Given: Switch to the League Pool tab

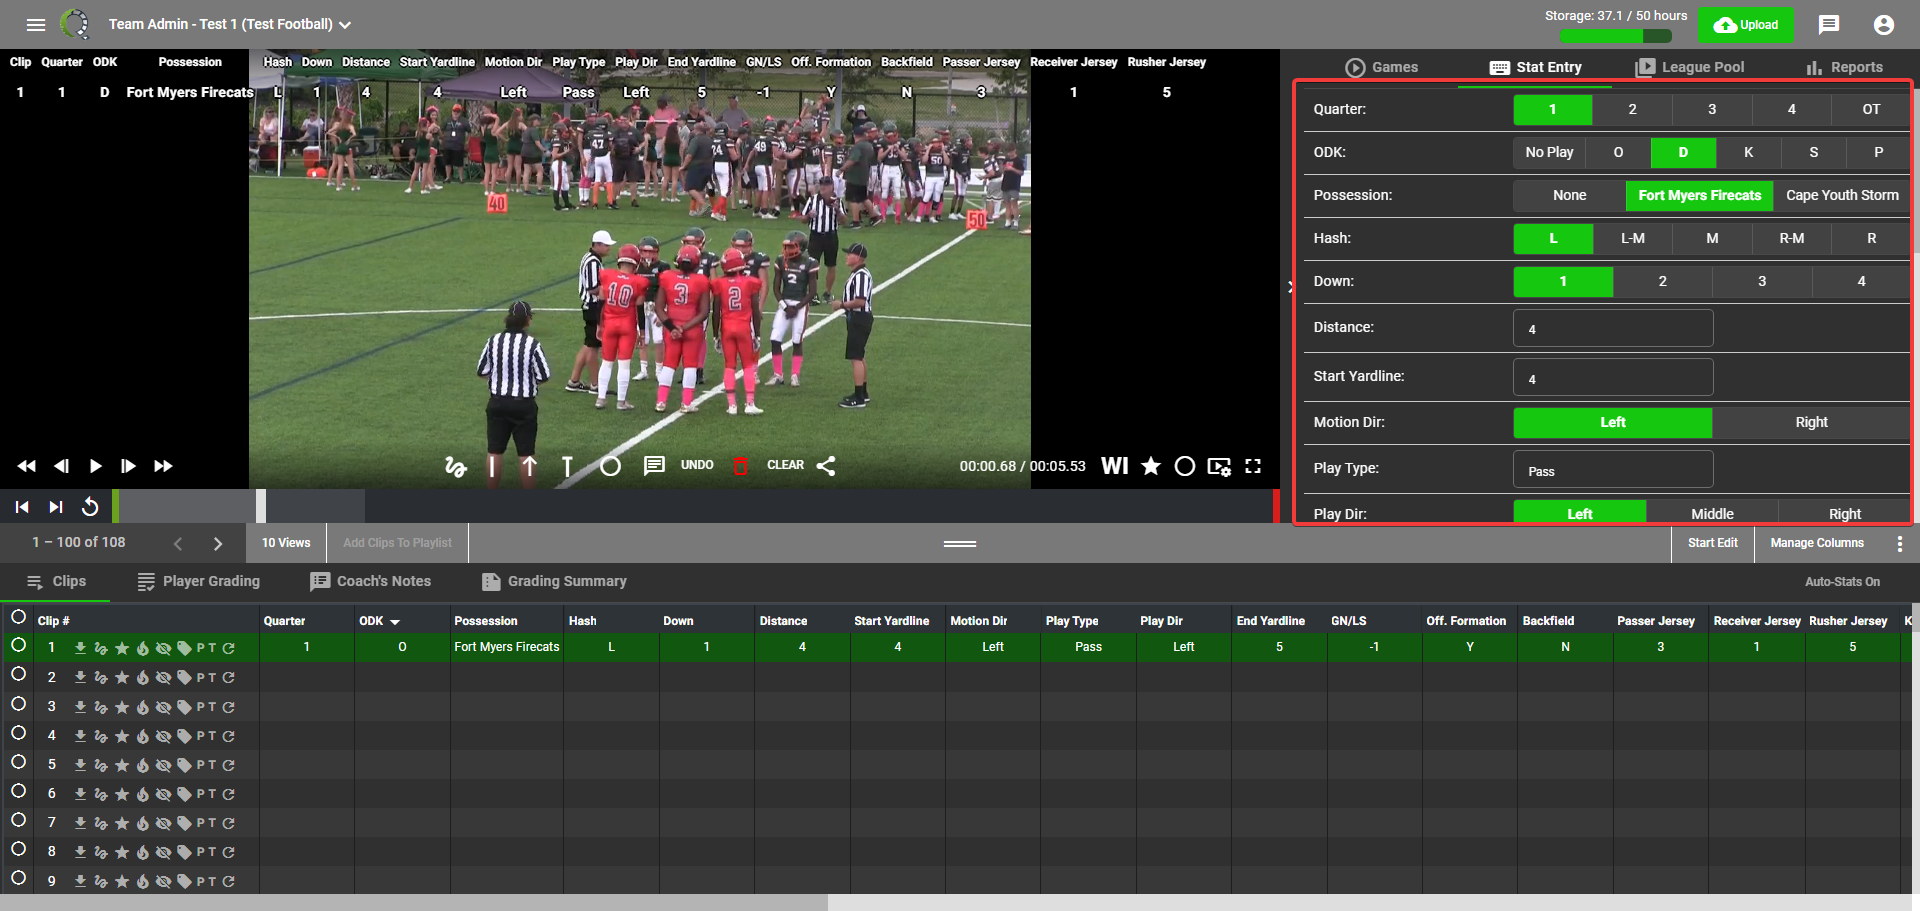Looking at the screenshot, I should click(x=1690, y=67).
